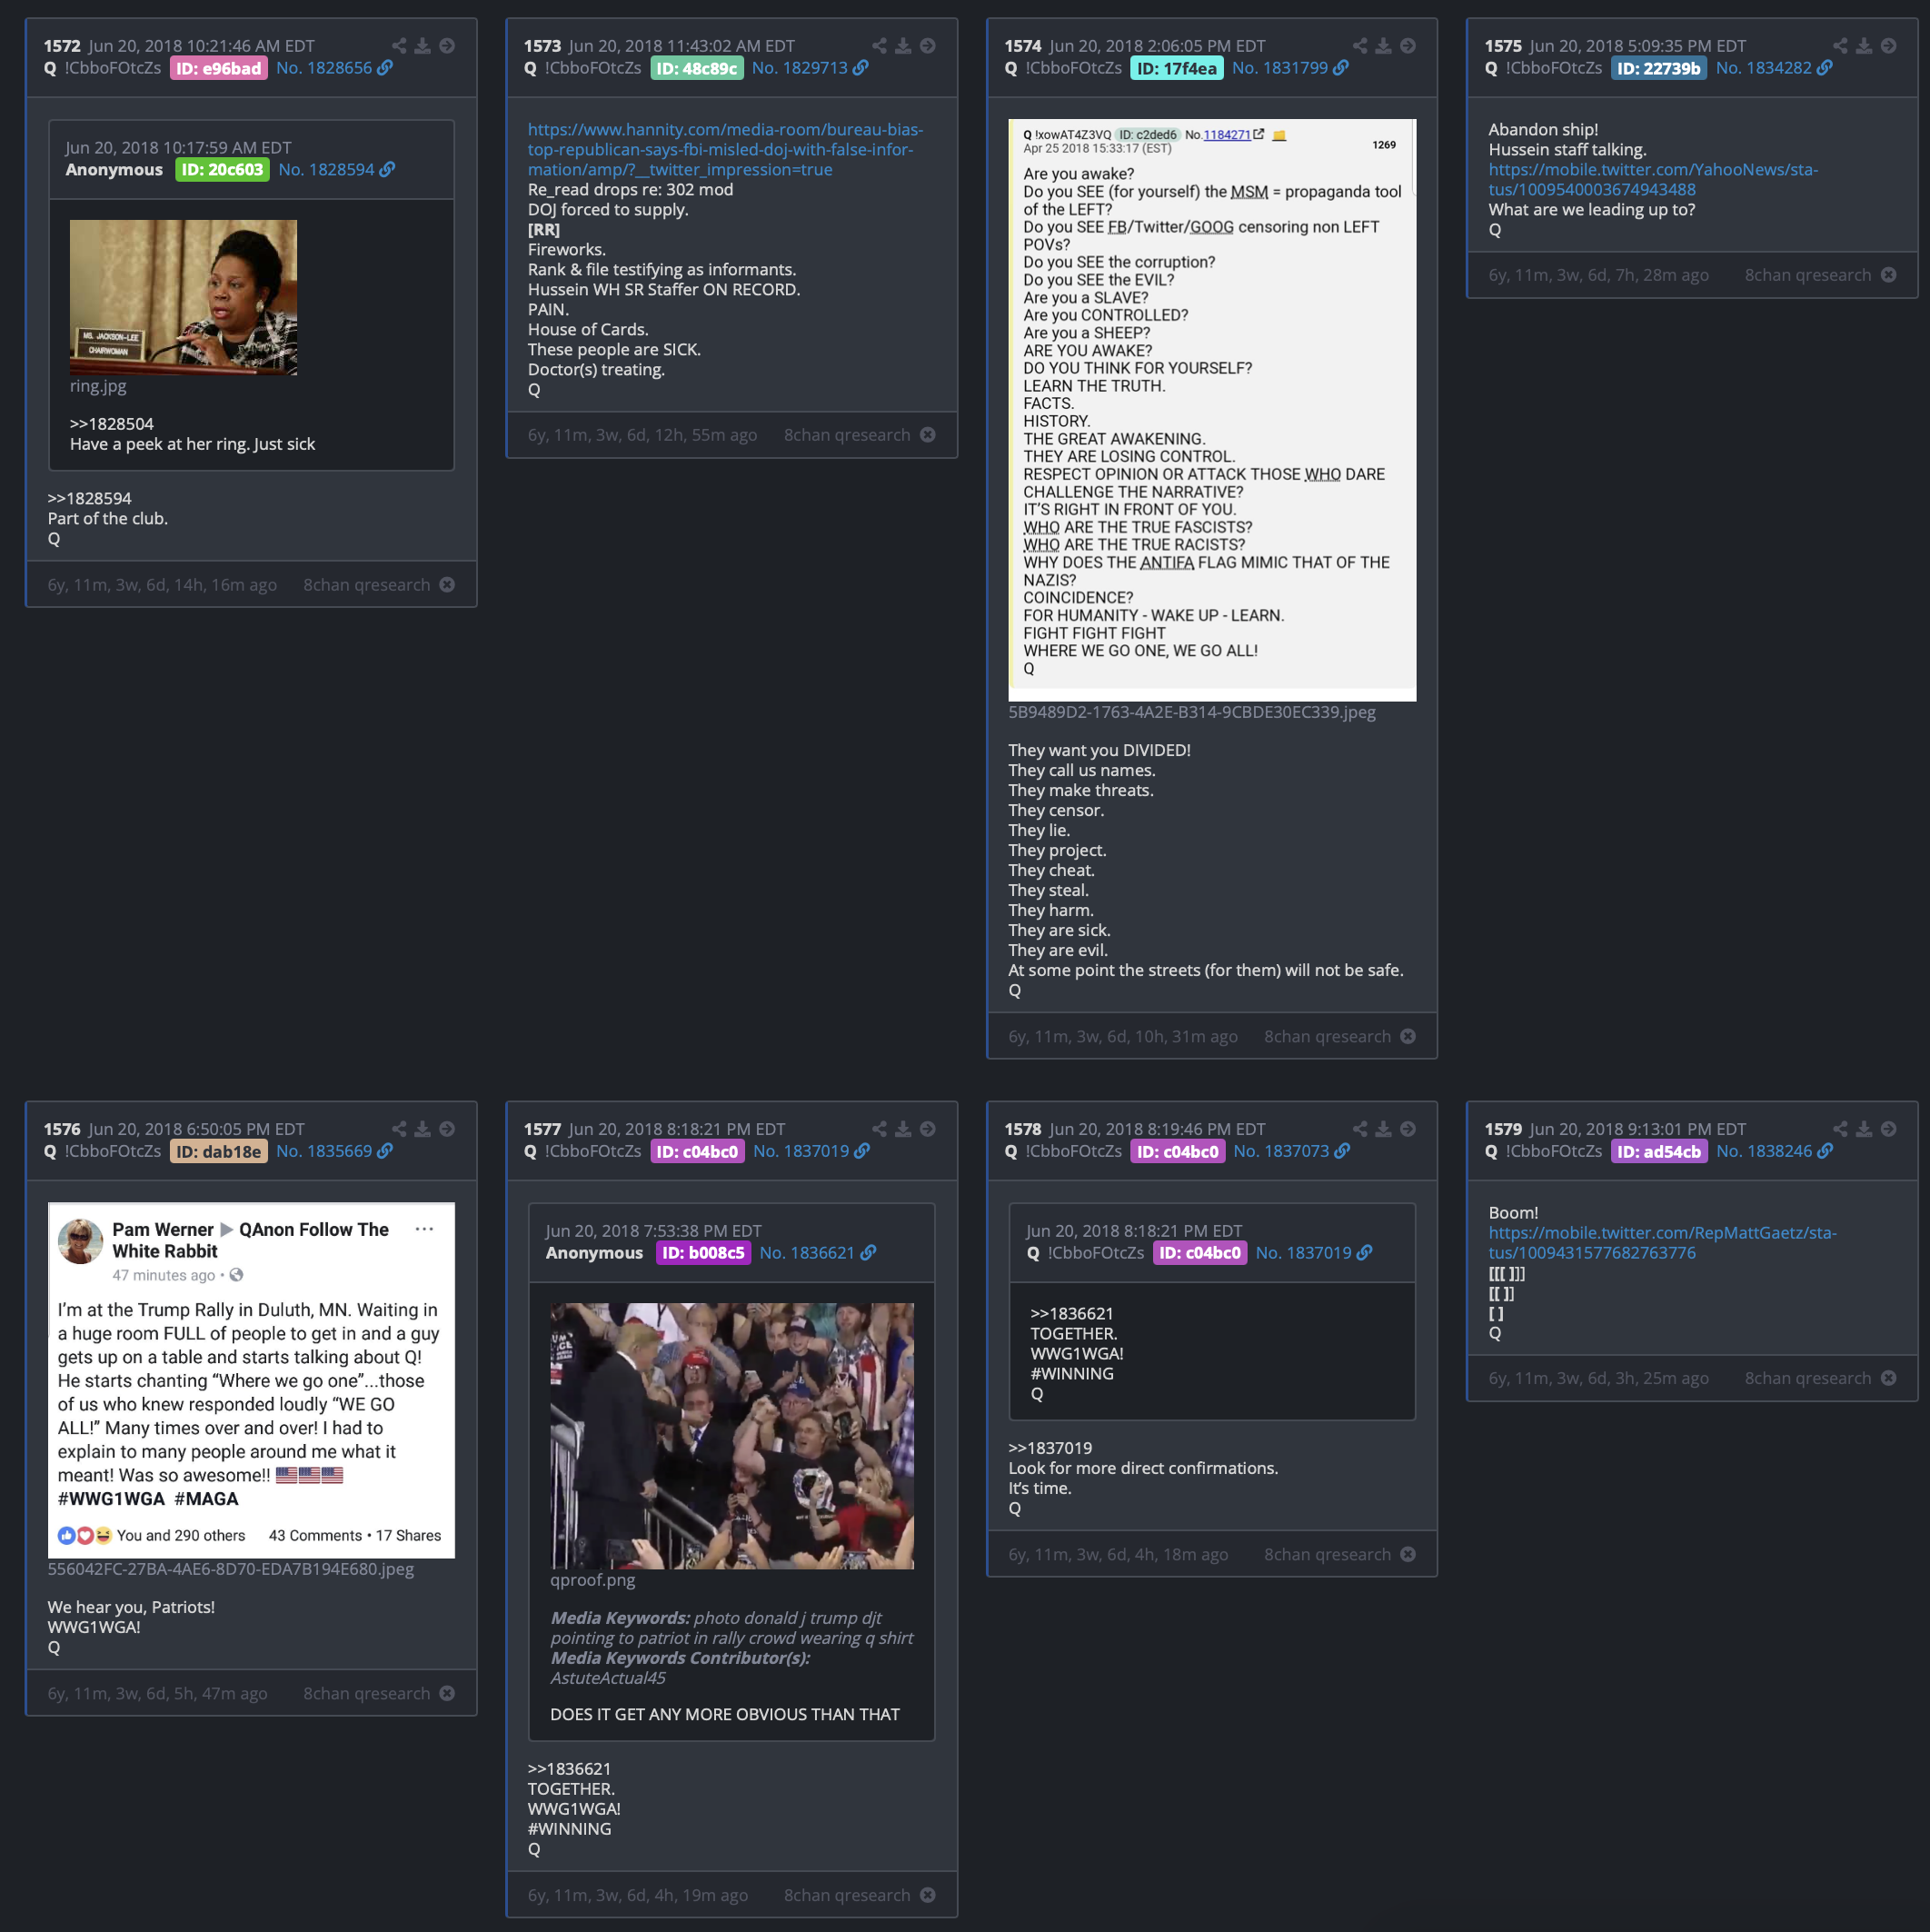The width and height of the screenshot is (1930, 1932).
Task: Click ID badge 48c89c
Action: tap(697, 68)
